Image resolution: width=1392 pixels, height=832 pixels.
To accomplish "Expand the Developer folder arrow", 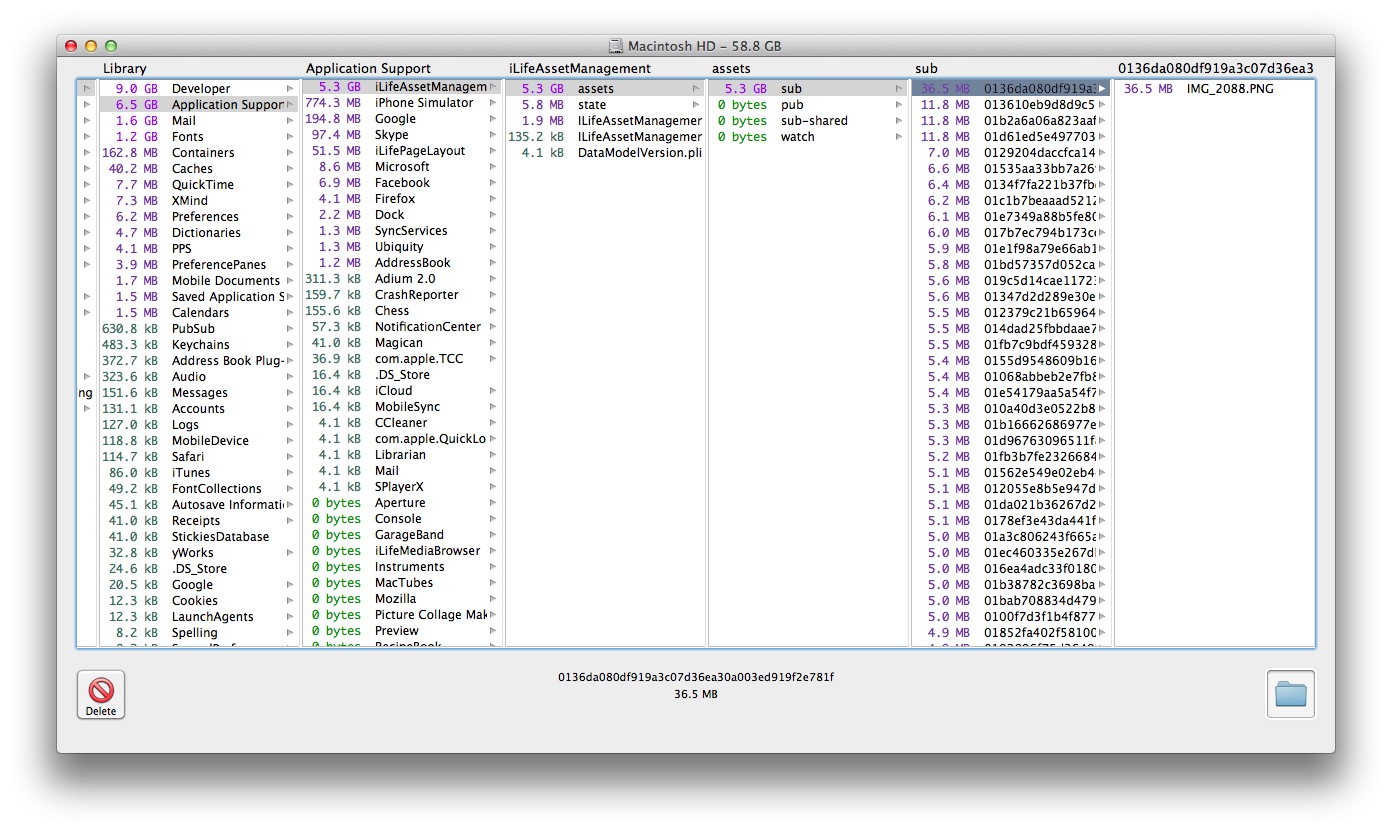I will tap(290, 89).
